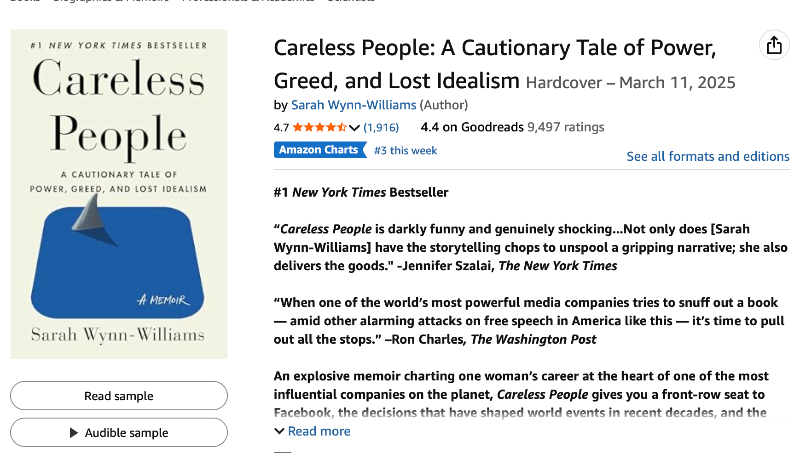The image size is (800, 453).
Task: Click the star rating icons
Action: pyautogui.click(x=320, y=127)
